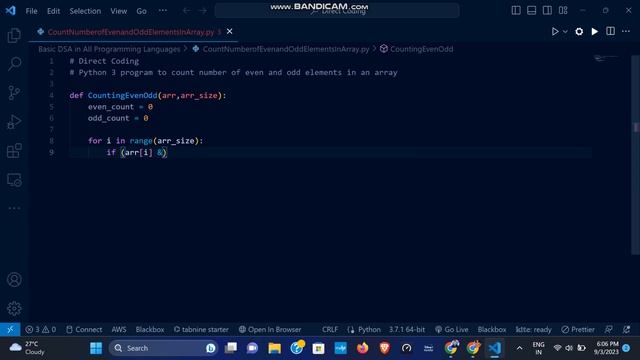Start Go Live server

click(x=451, y=329)
